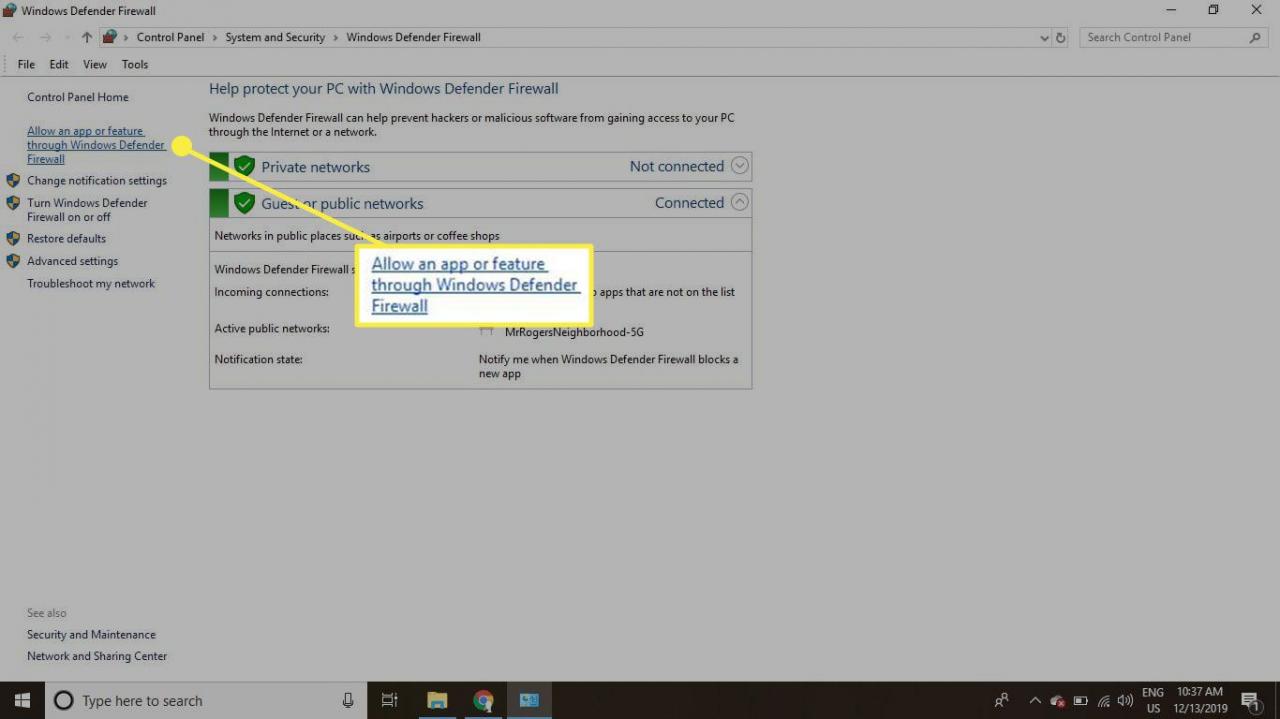Minimize the Windows Defender Firewall window
Screen dimensions: 1280x719
click(1170, 10)
